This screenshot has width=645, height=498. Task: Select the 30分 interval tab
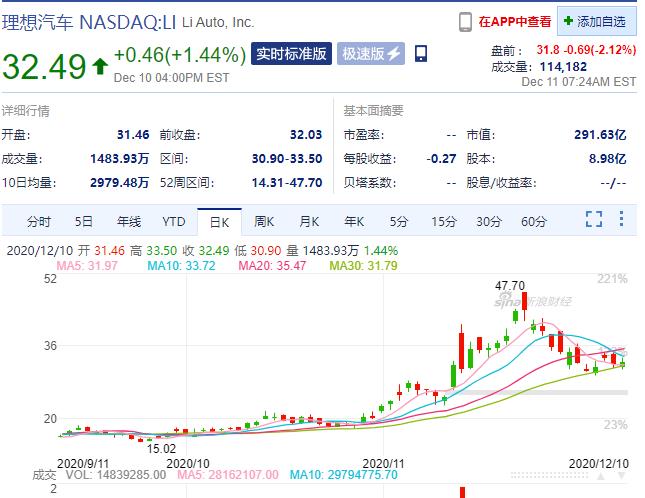(x=489, y=222)
